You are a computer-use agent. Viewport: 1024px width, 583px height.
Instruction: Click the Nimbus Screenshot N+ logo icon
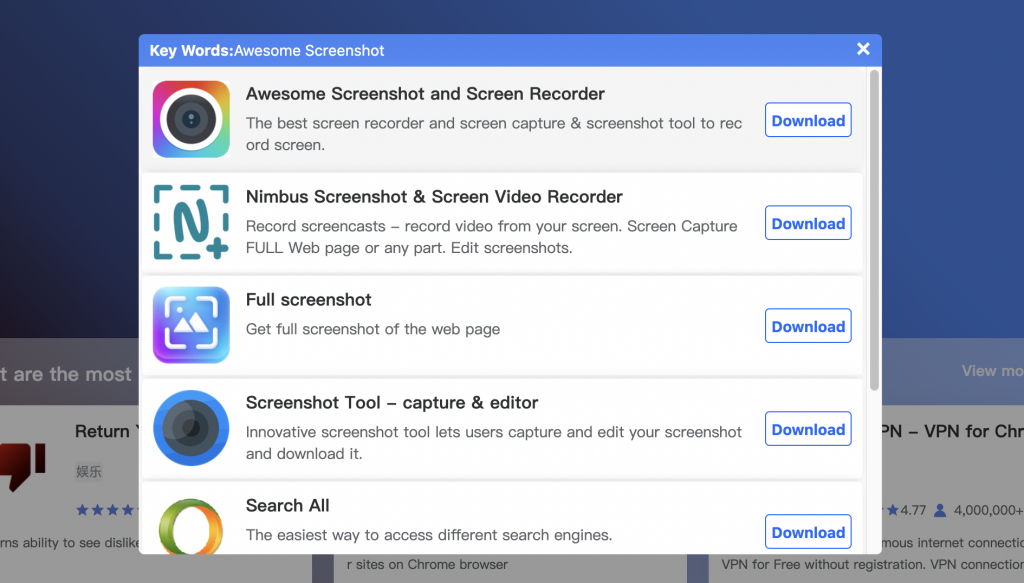(x=190, y=222)
